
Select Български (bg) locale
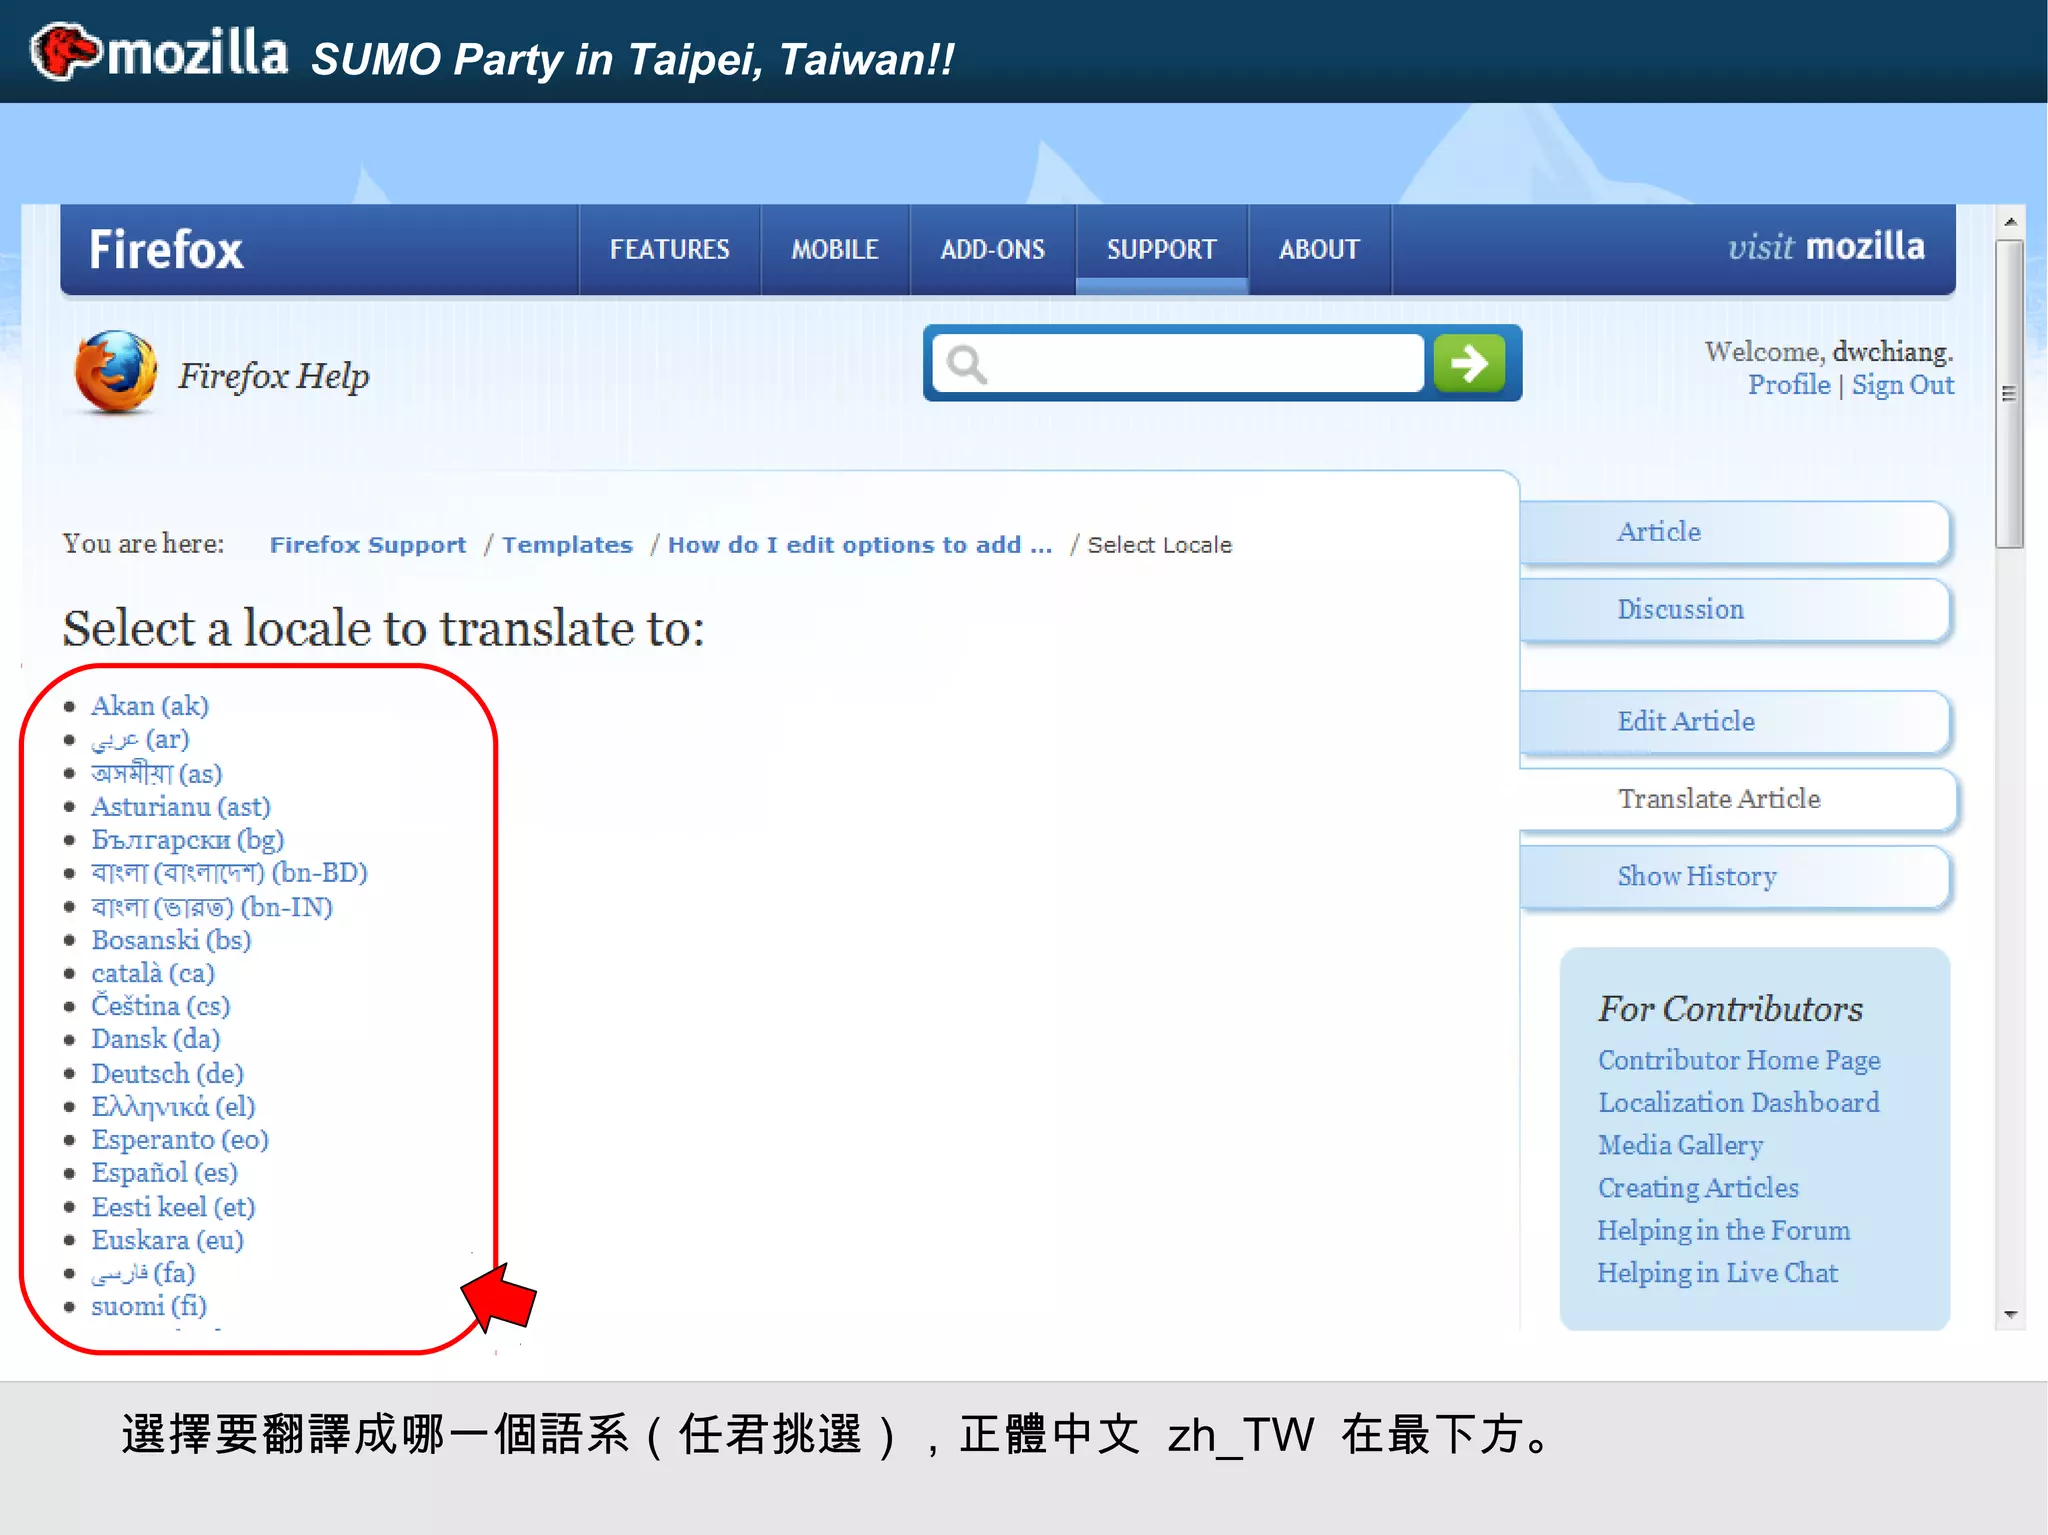click(188, 840)
